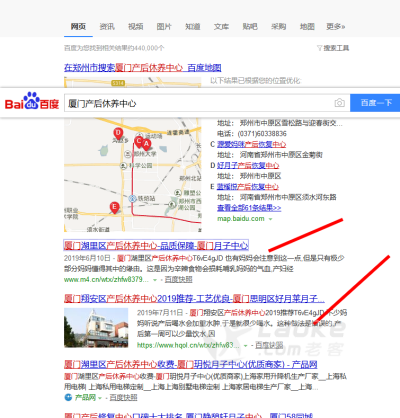Switch to the 资讯 tab
Screen dimensions: 400x418
[x=107, y=27]
